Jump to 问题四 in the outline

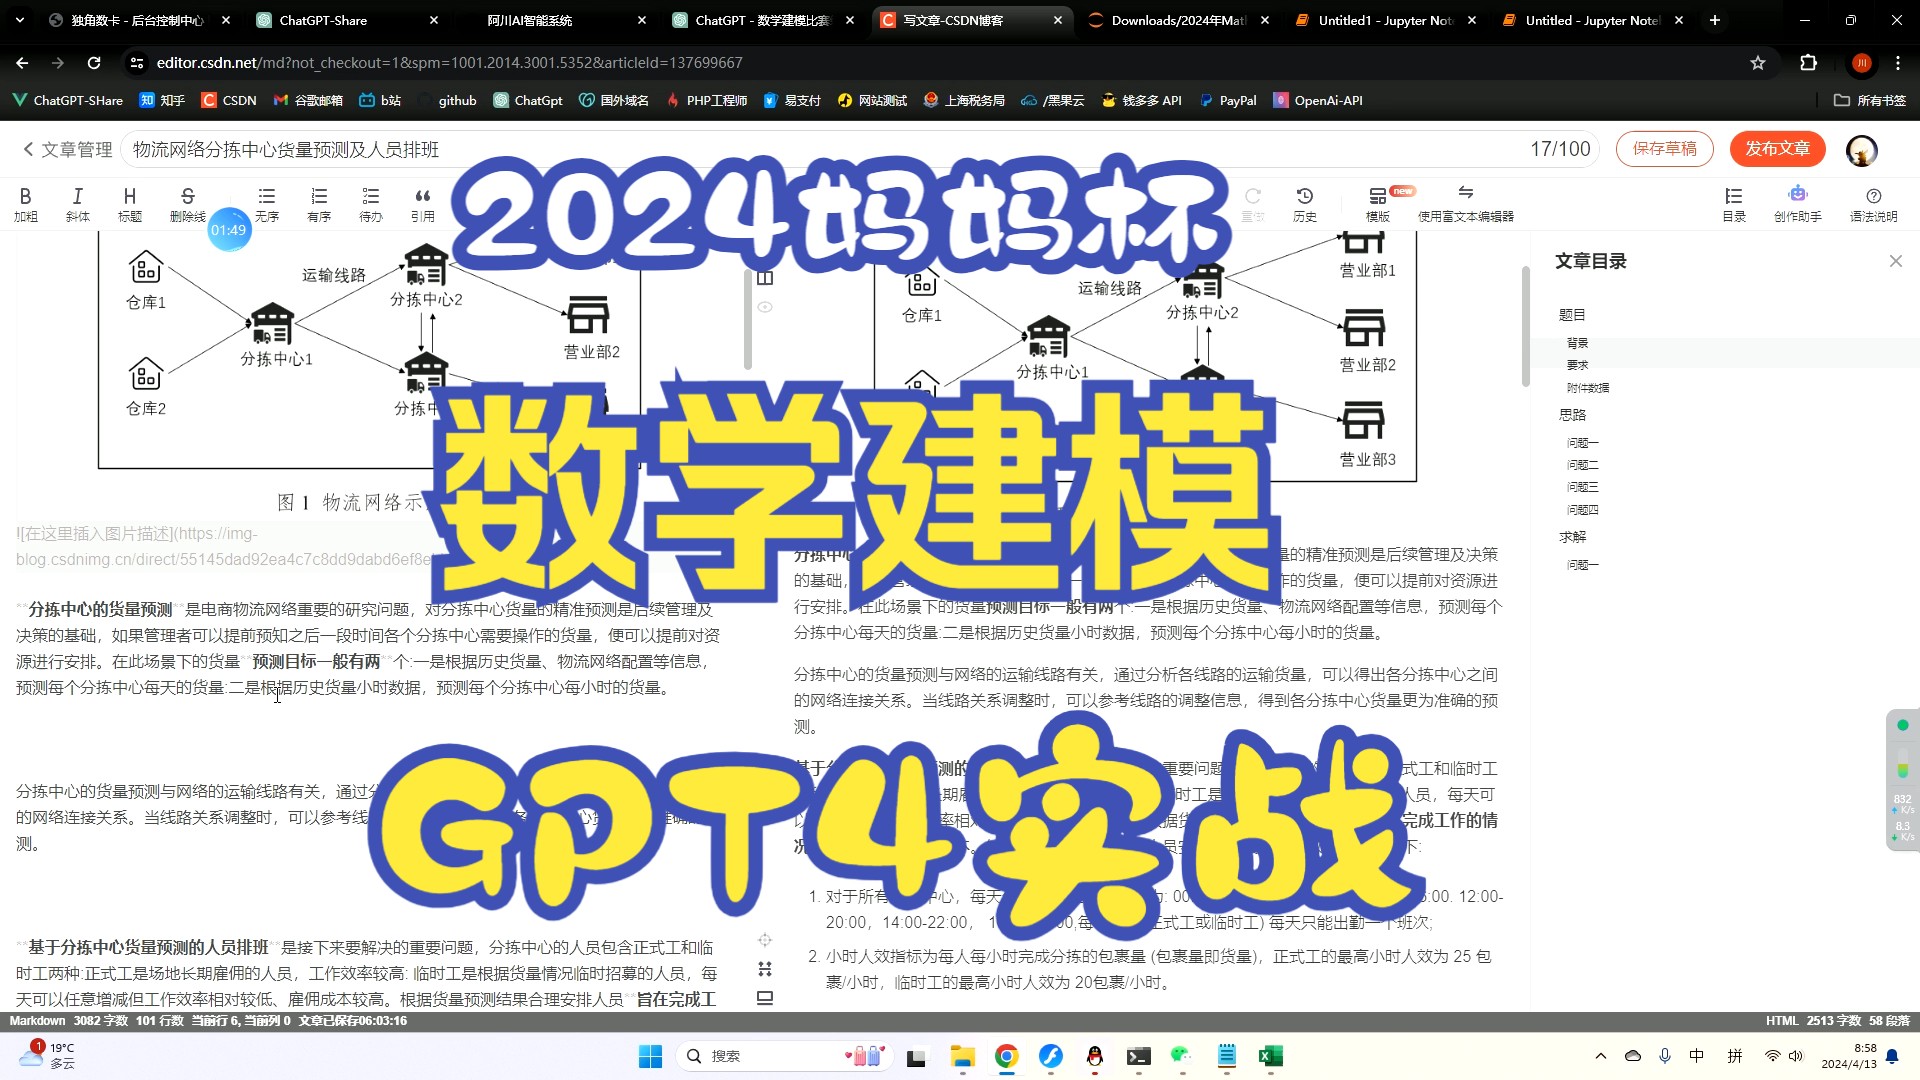coord(1582,510)
